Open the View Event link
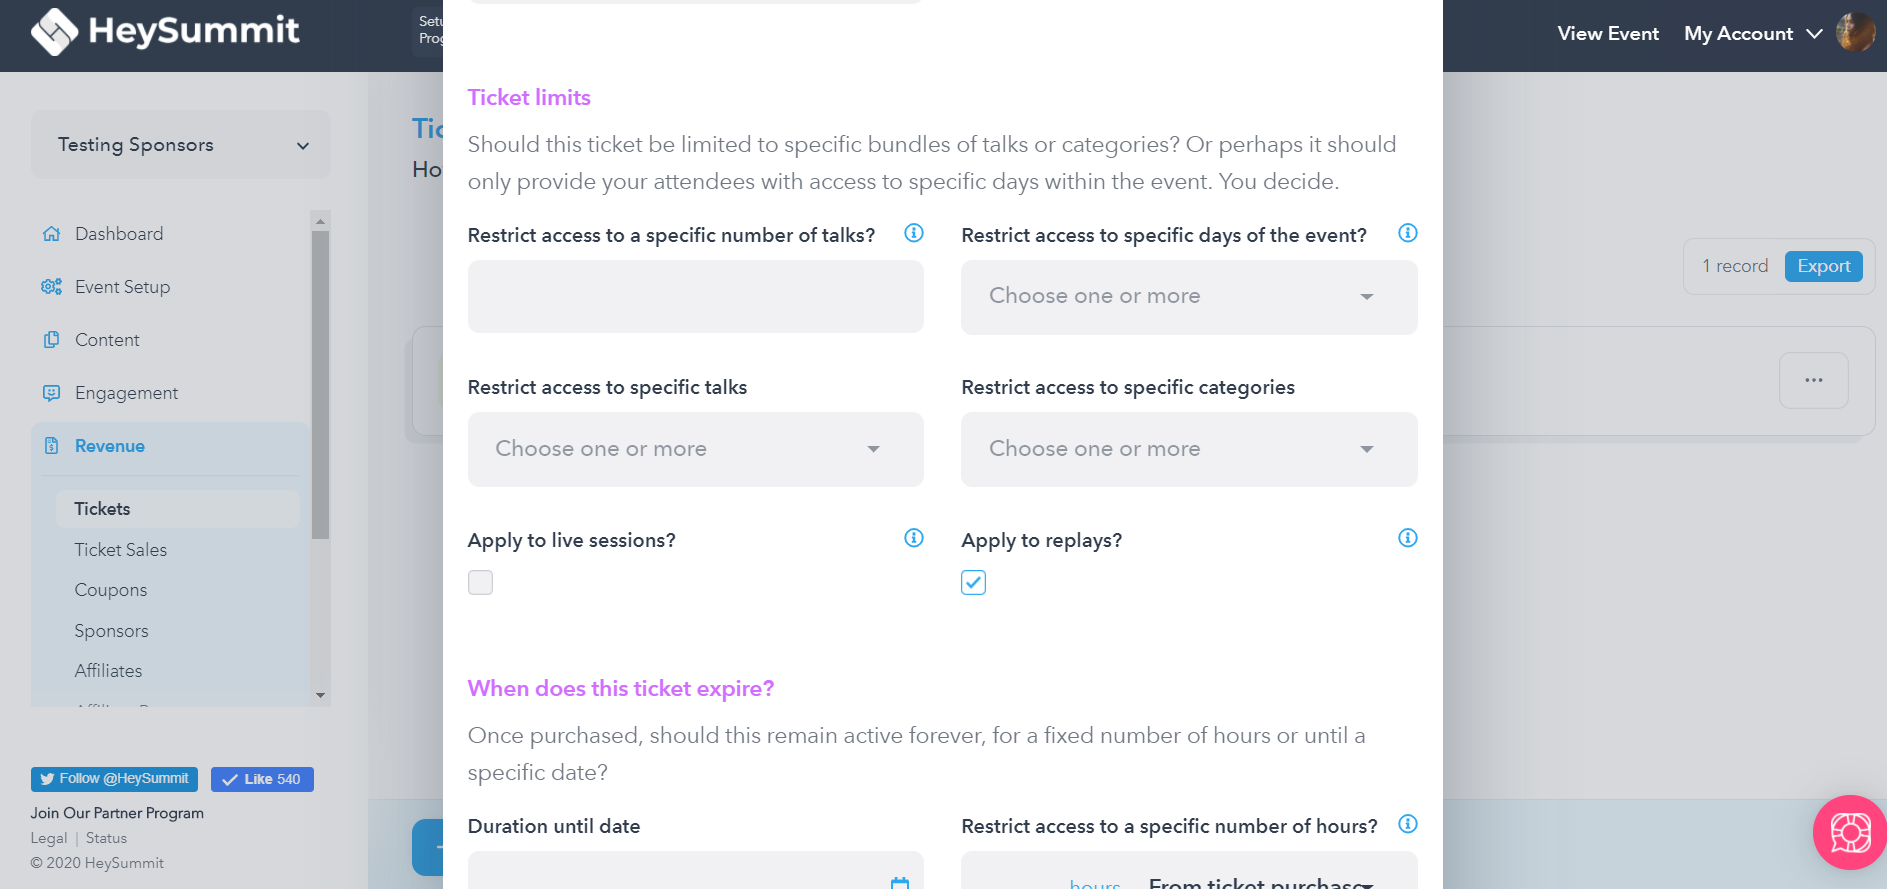Viewport: 1887px width, 889px height. (1608, 33)
